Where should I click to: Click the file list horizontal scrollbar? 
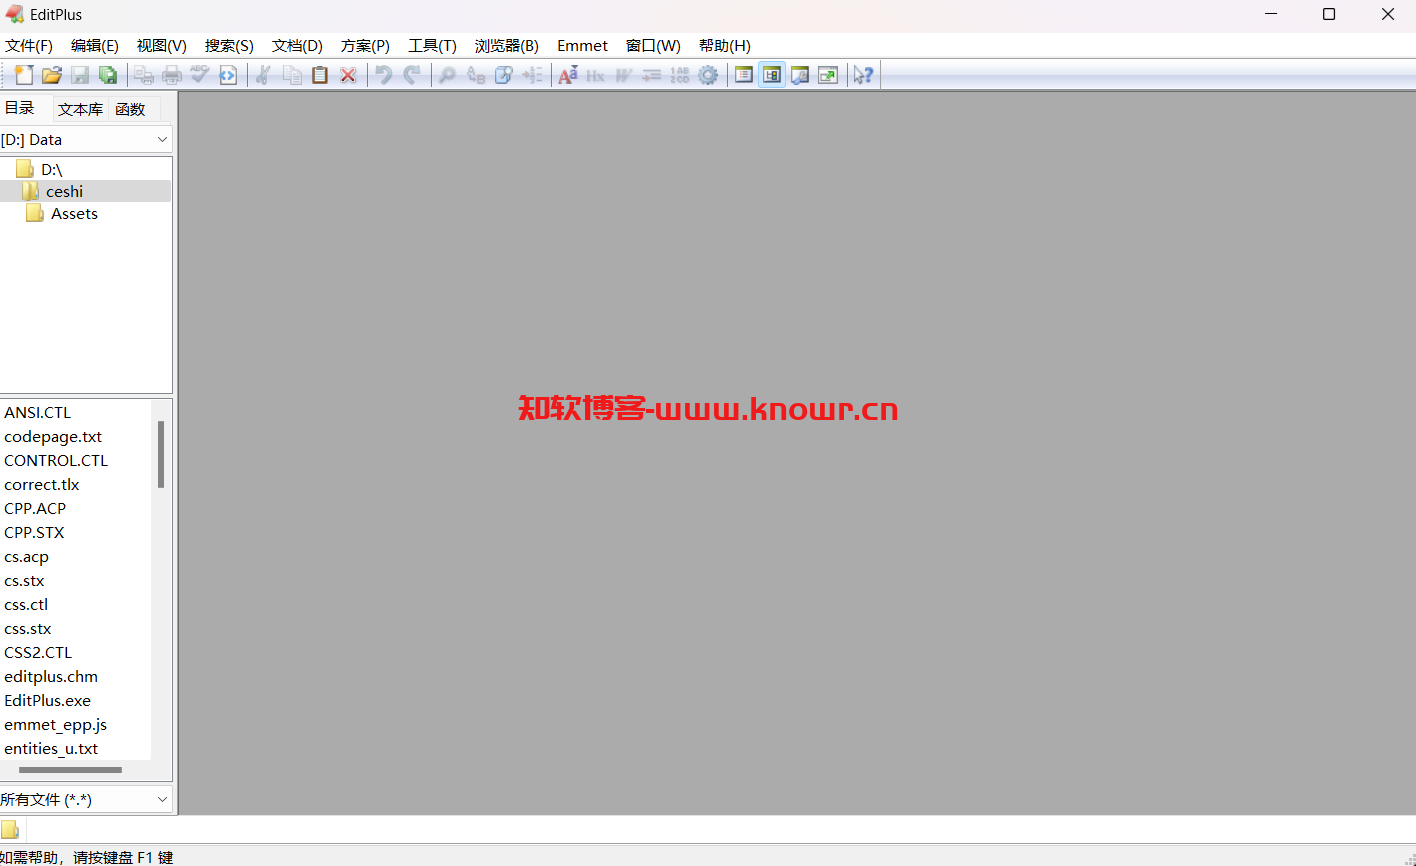point(70,770)
